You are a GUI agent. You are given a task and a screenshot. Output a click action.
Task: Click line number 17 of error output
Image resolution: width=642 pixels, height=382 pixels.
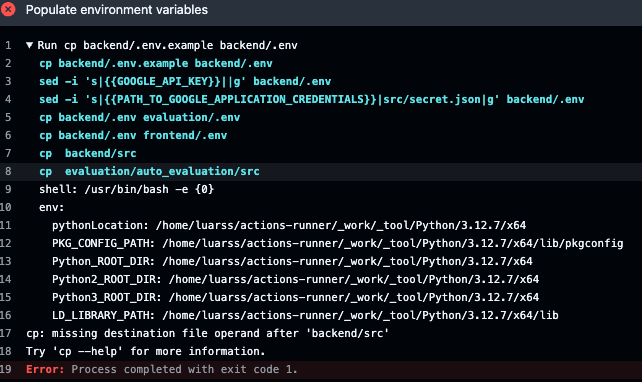click(x=6, y=333)
